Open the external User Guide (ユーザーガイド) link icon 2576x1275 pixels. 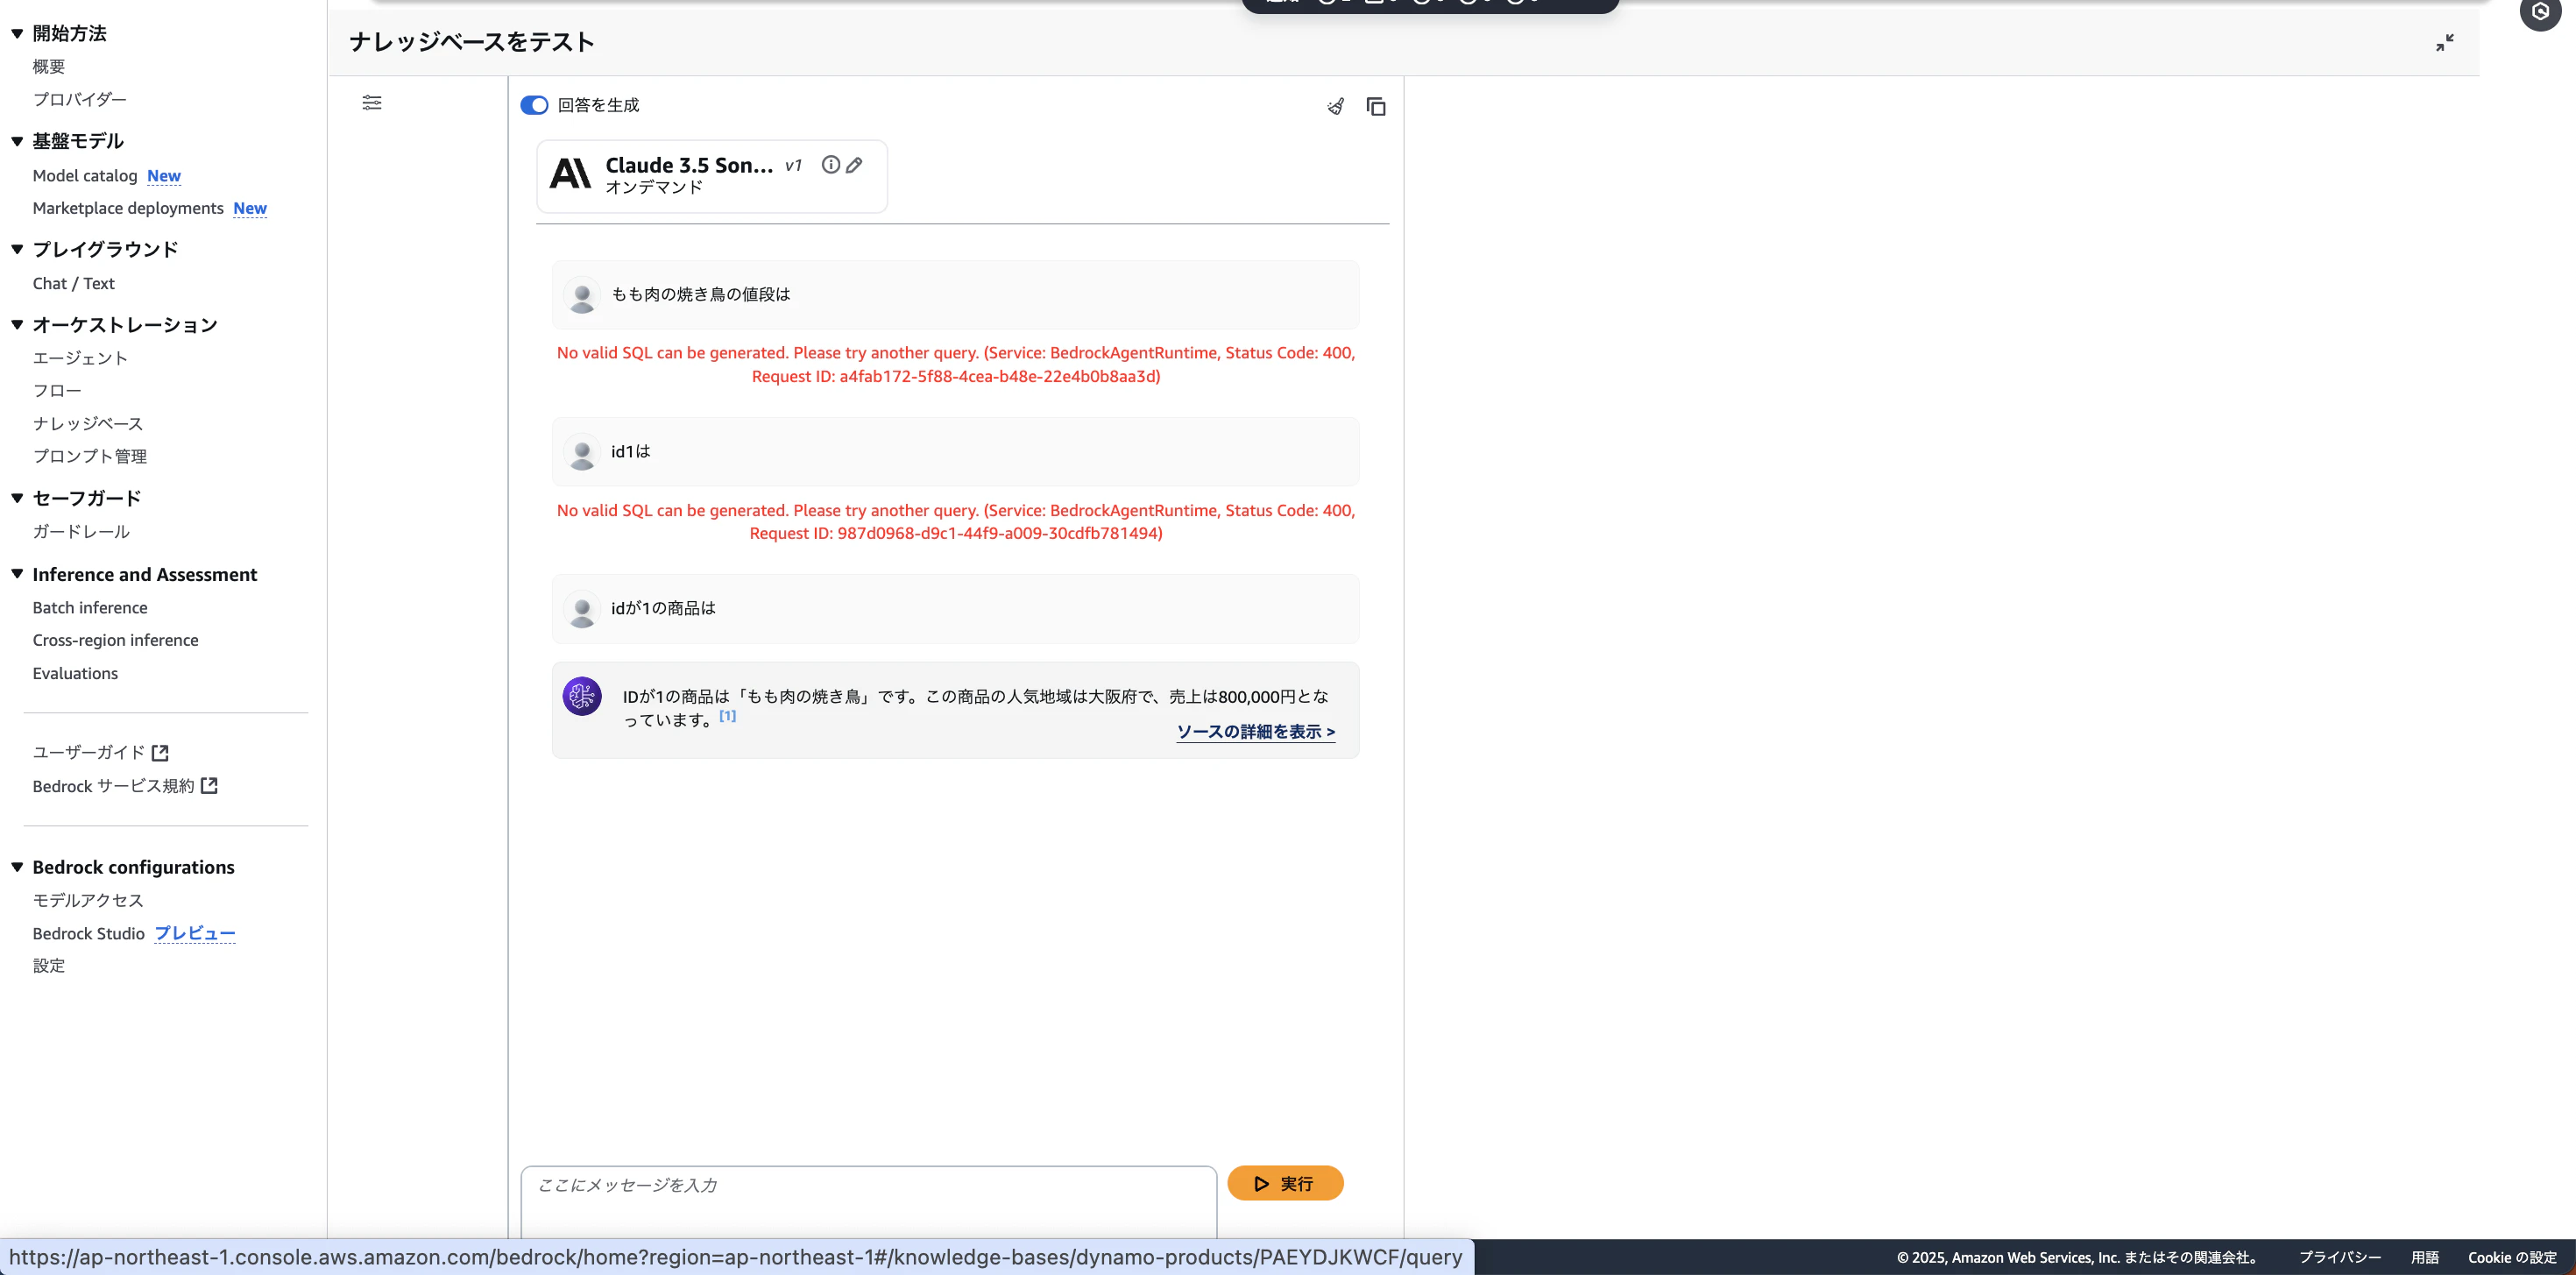point(160,752)
